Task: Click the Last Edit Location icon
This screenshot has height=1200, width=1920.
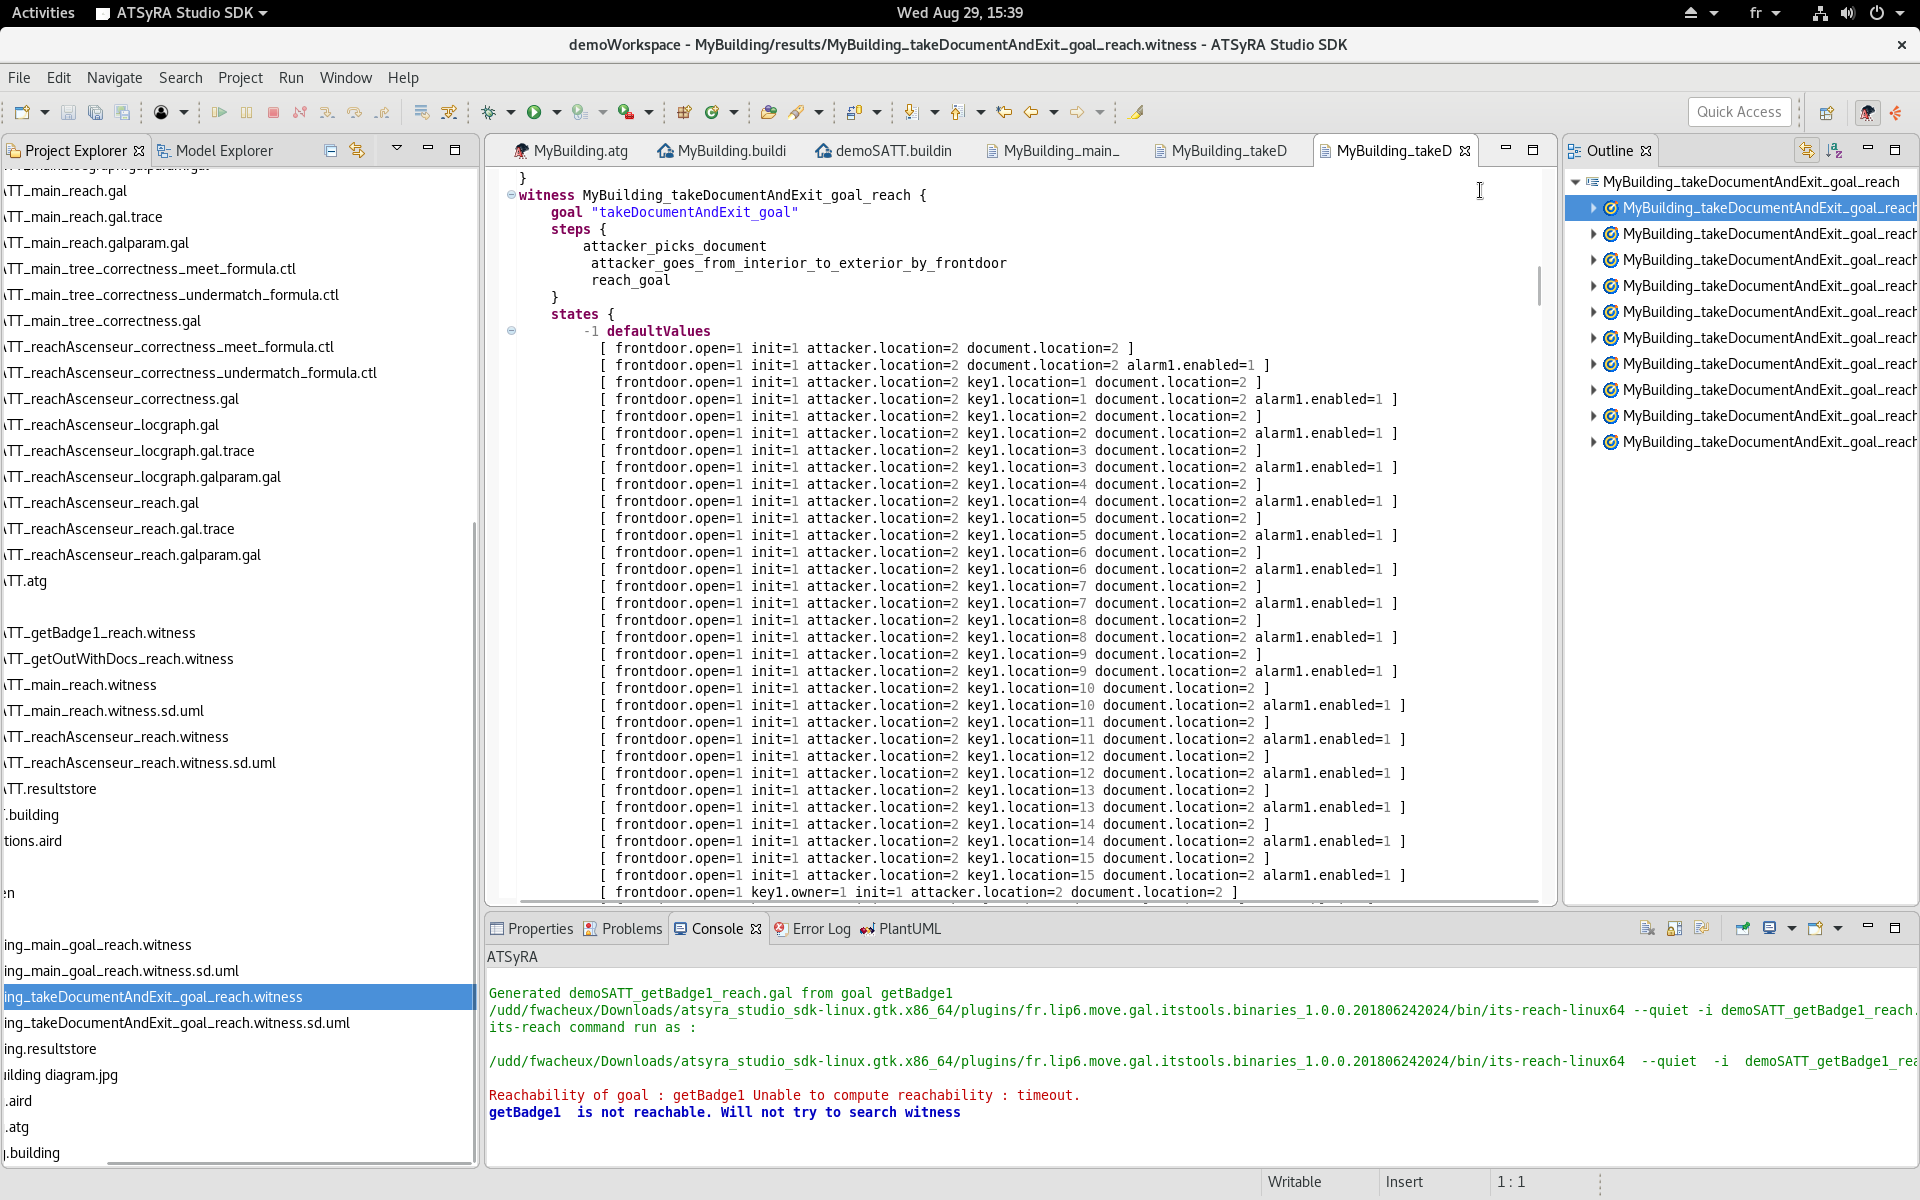Action: 1004,113
